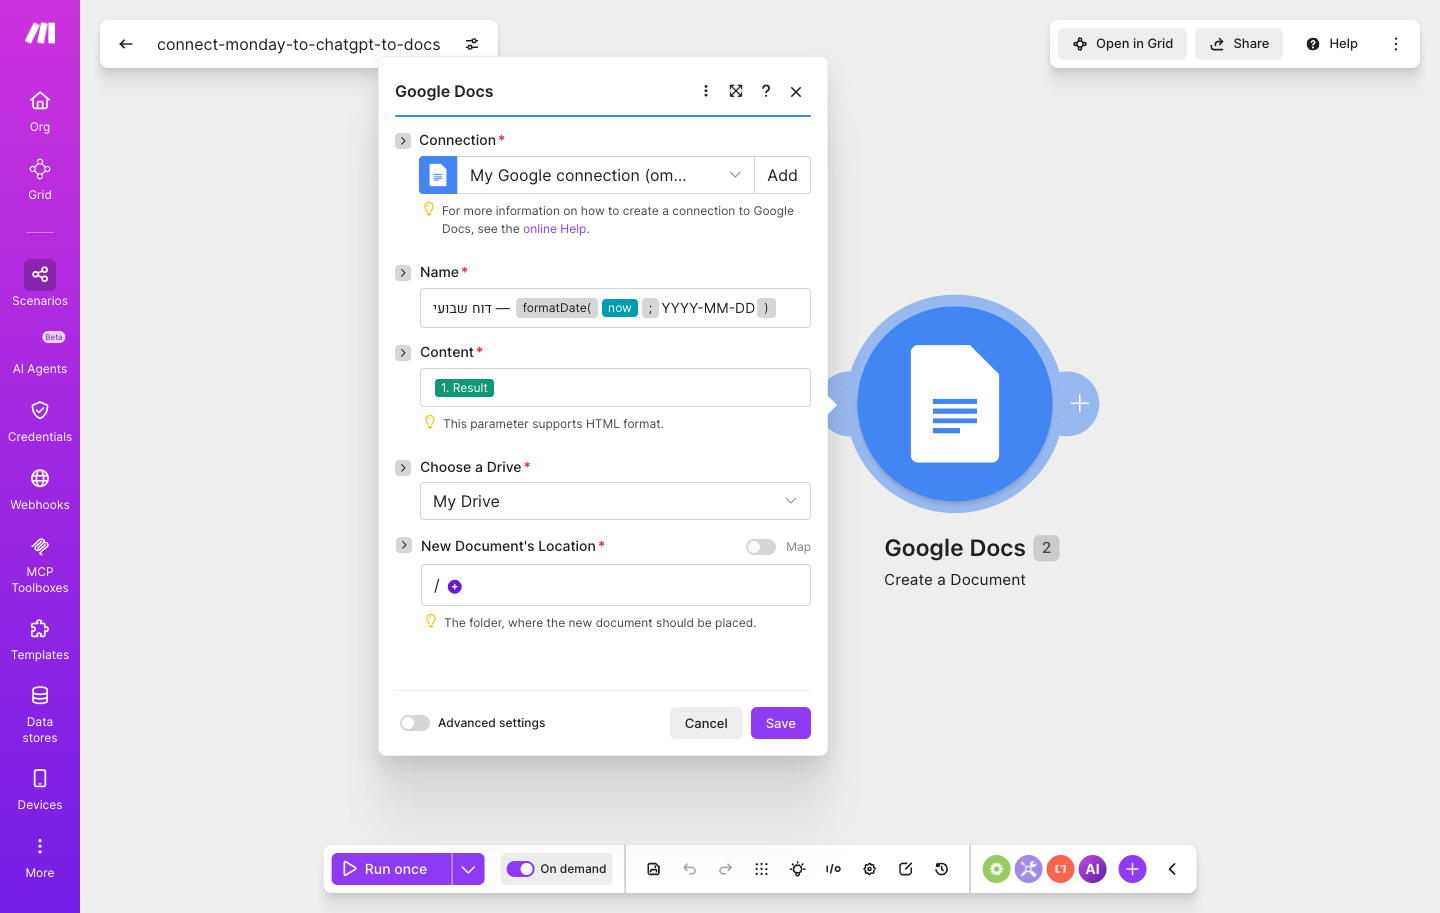Open scenario settings gear in bottom toolbar

click(x=870, y=869)
